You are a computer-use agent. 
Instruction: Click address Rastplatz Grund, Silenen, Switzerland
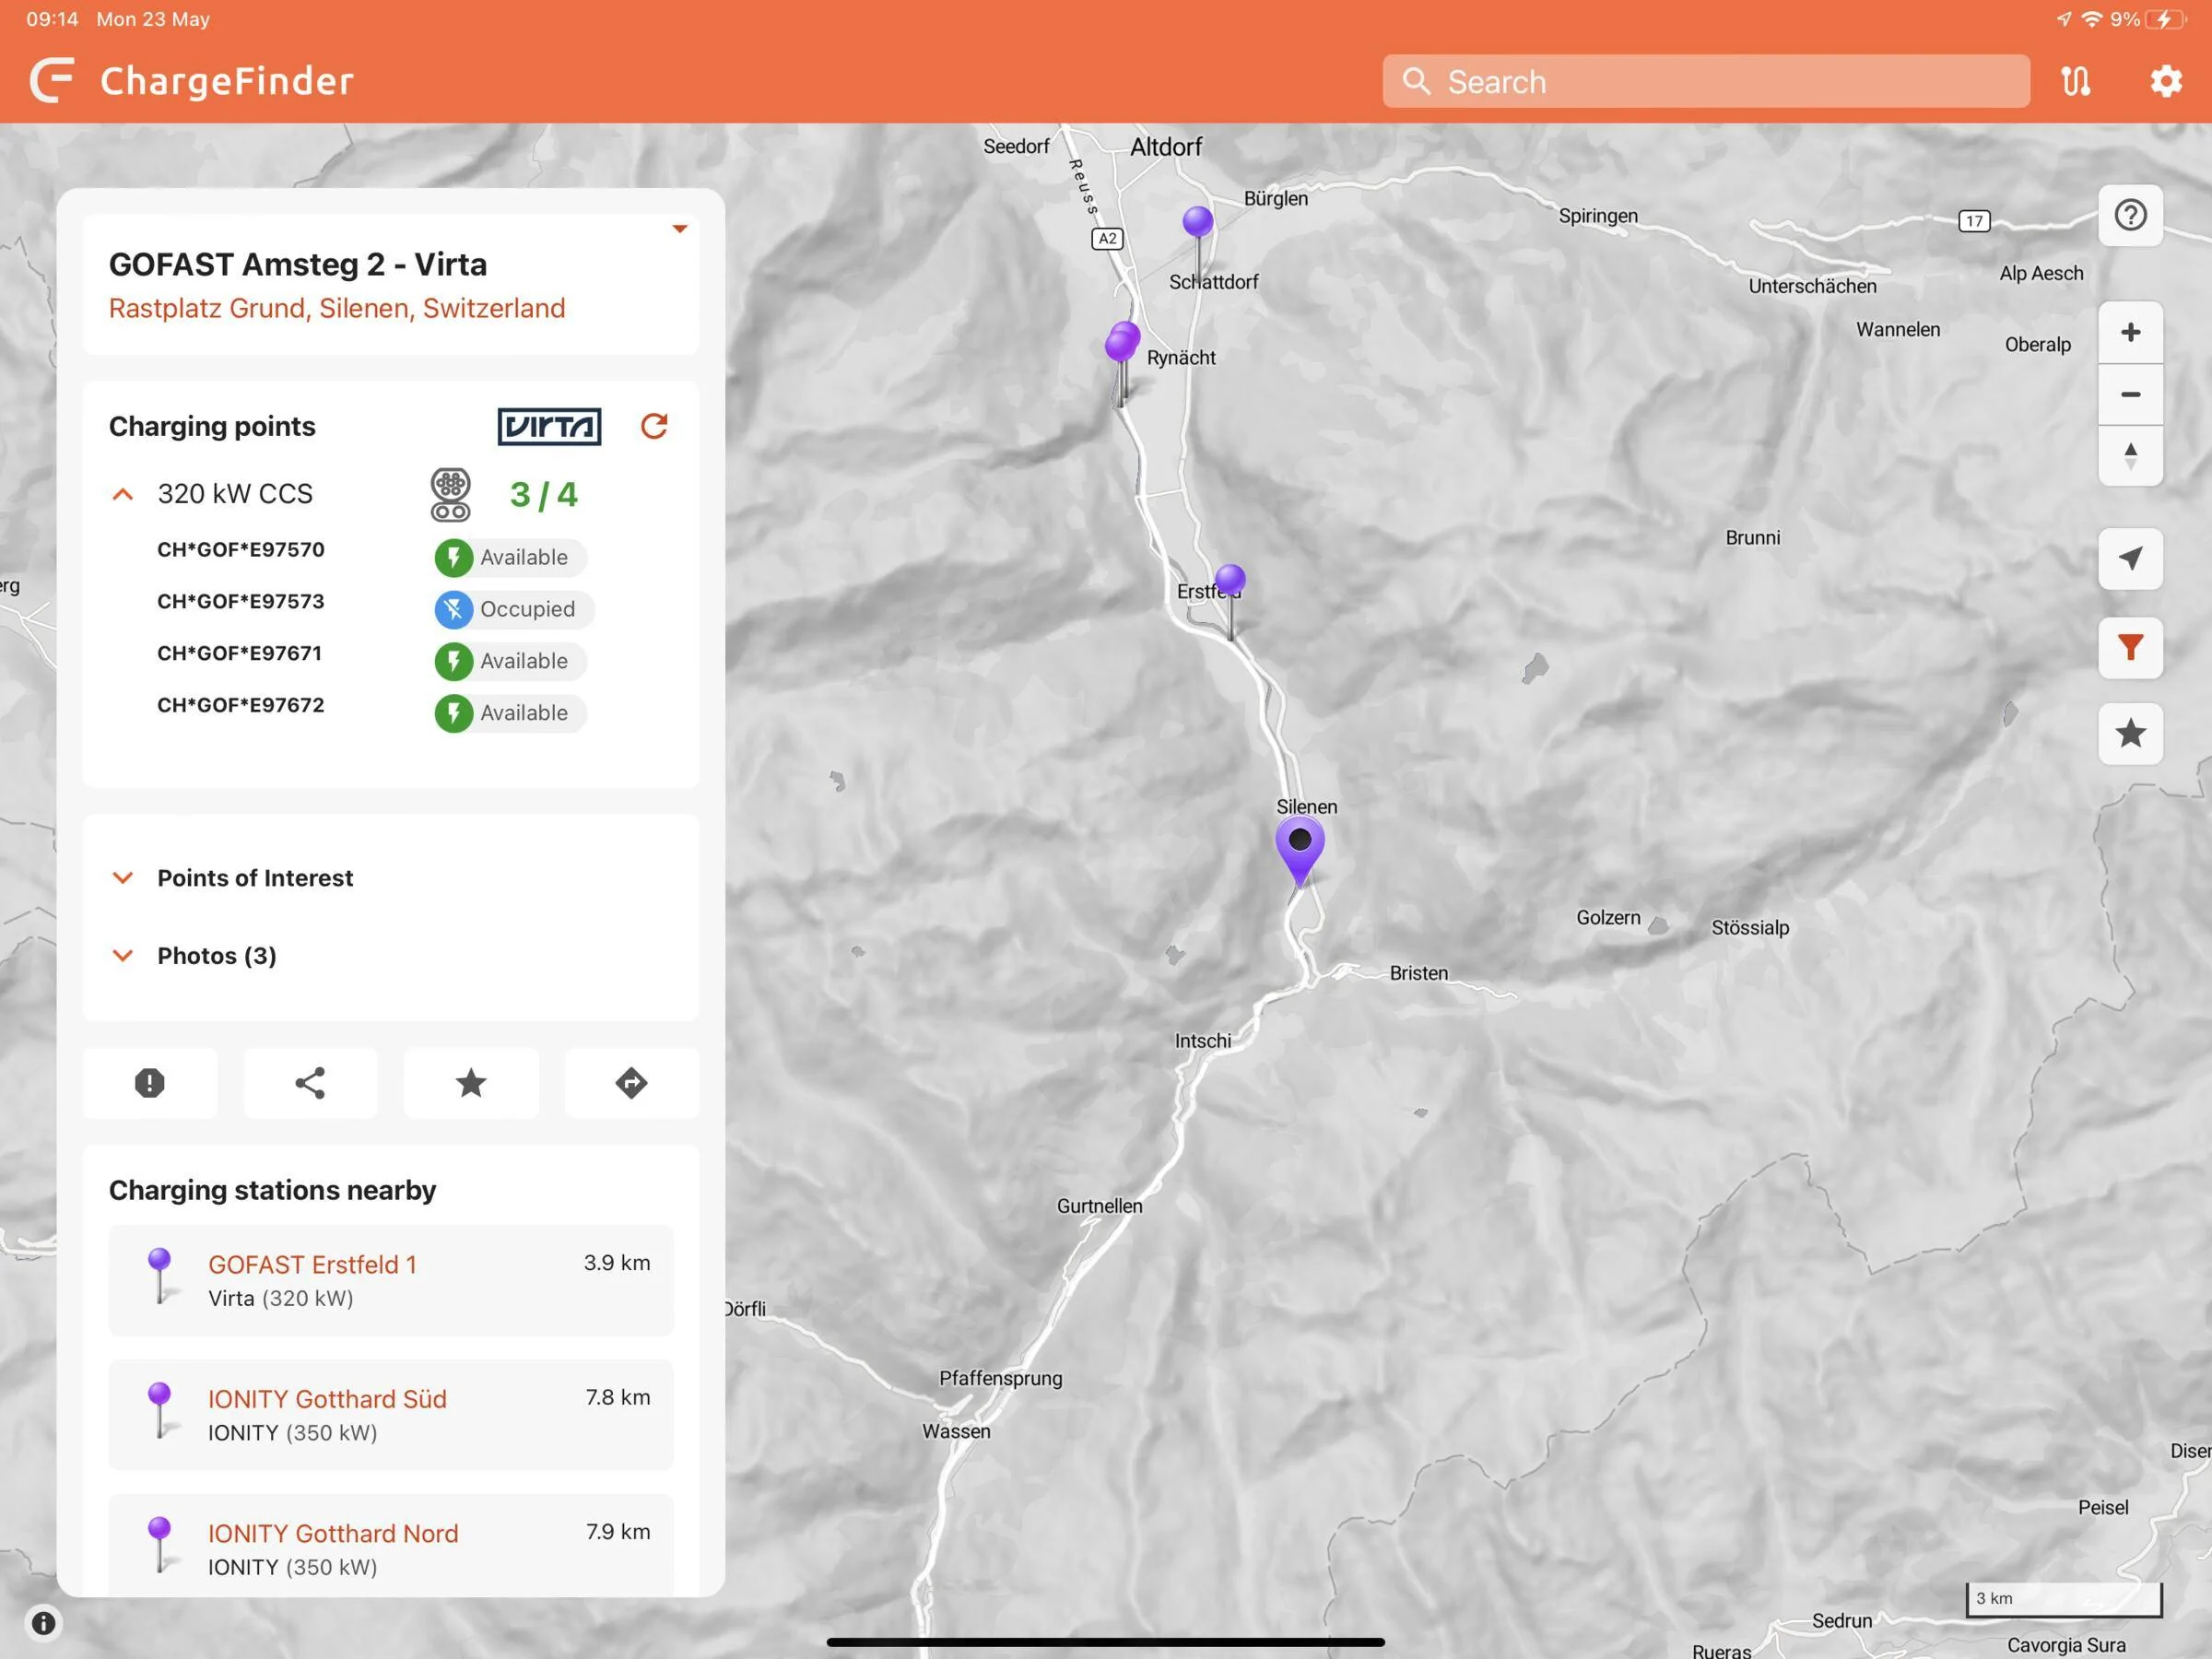click(337, 308)
